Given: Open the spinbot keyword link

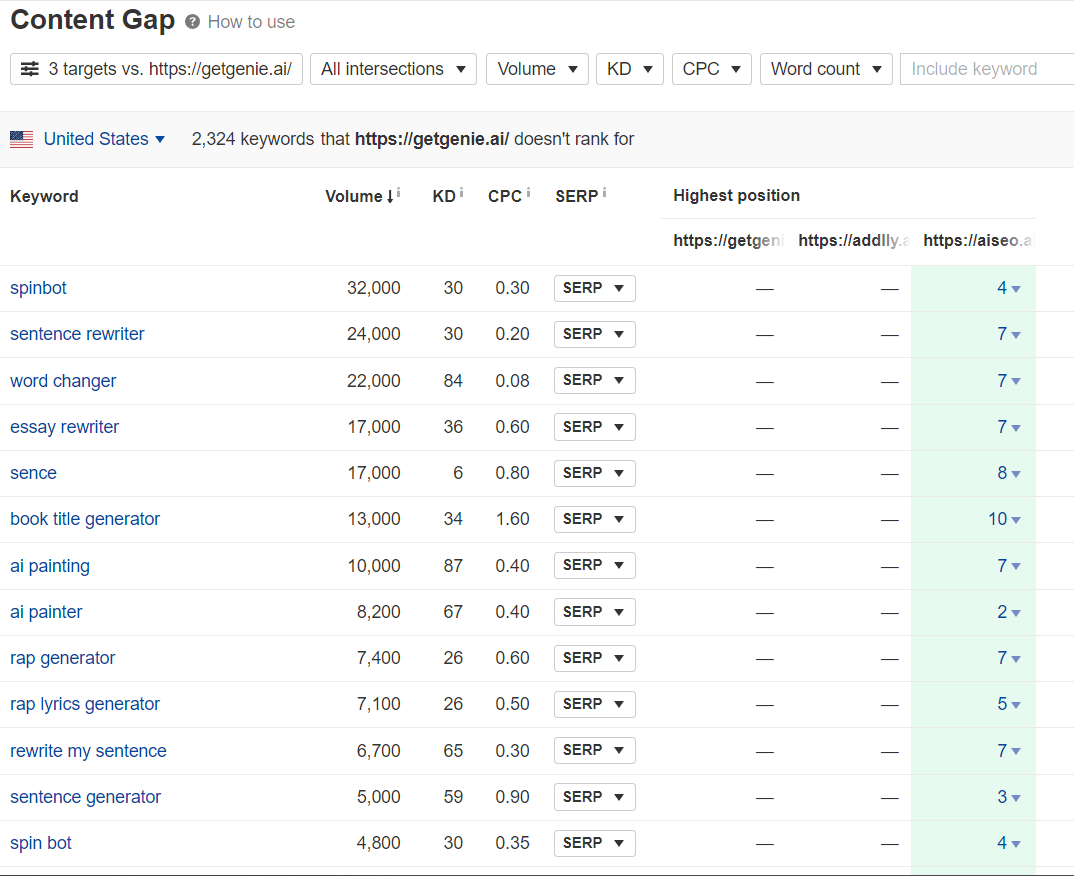Looking at the screenshot, I should (38, 288).
